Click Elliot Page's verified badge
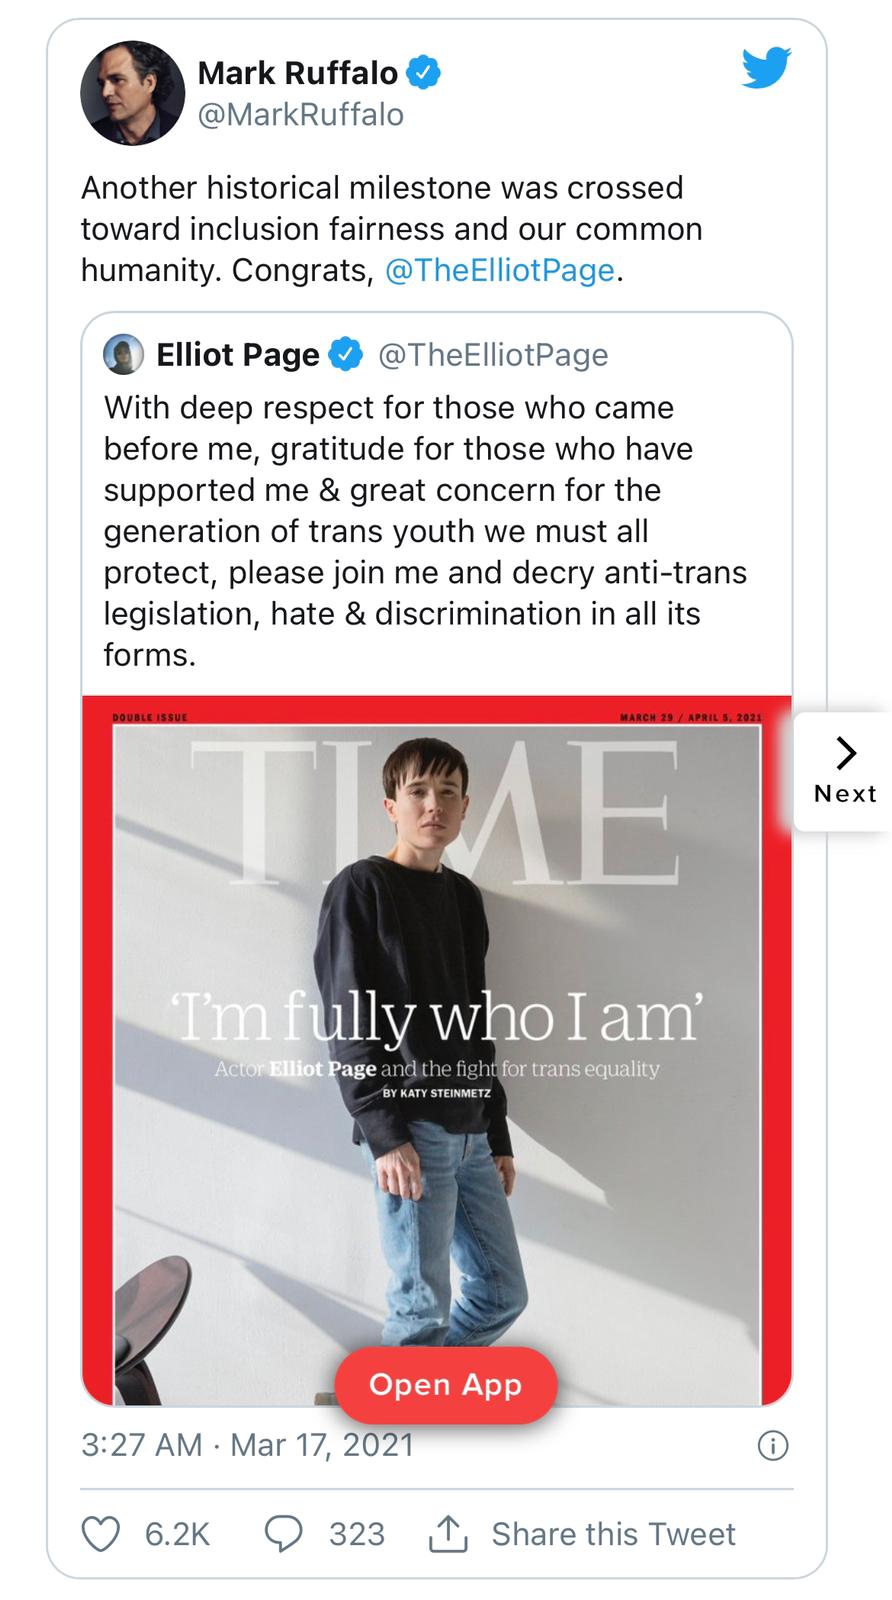The image size is (892, 1600). point(346,354)
